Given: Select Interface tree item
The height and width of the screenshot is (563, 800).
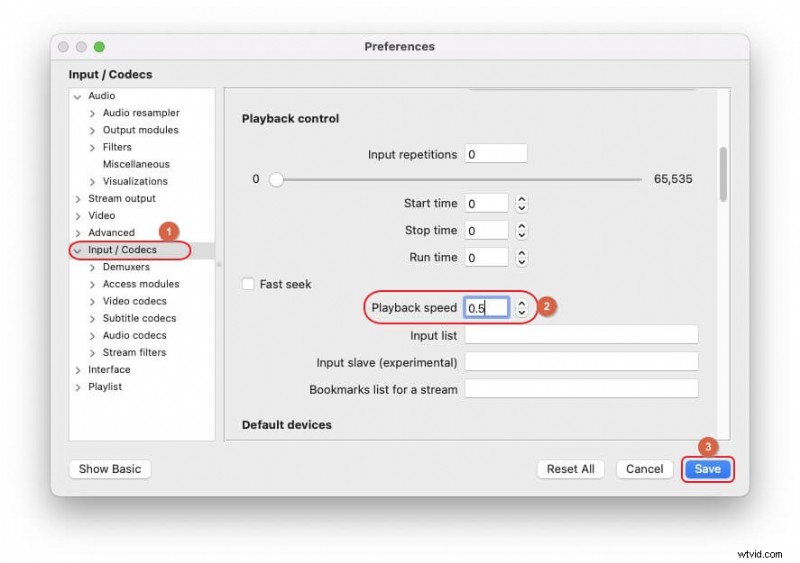Looking at the screenshot, I should point(109,369).
